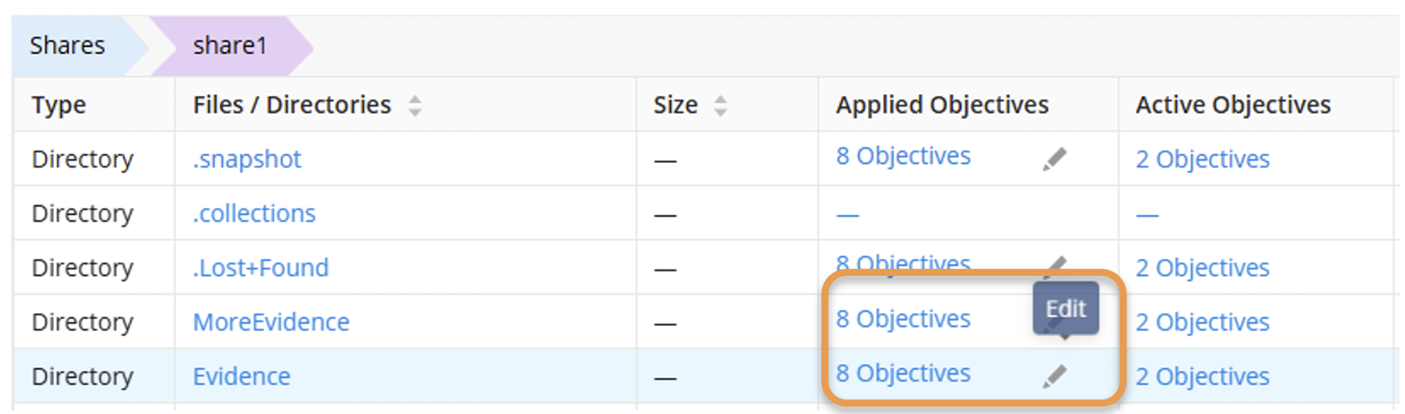Click the edit pencil in .Lost+Found row

tap(1054, 266)
